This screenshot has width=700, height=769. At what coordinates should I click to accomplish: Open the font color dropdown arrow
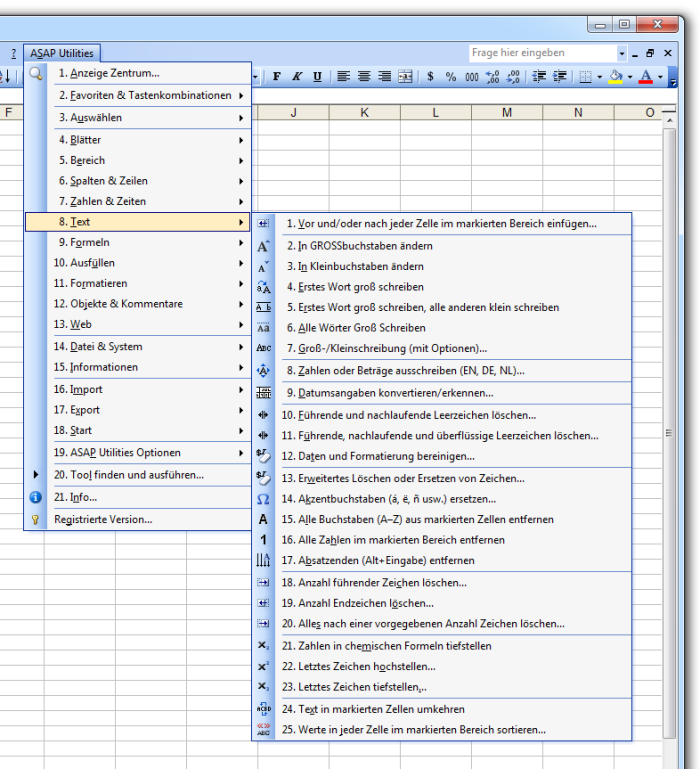pos(660,77)
